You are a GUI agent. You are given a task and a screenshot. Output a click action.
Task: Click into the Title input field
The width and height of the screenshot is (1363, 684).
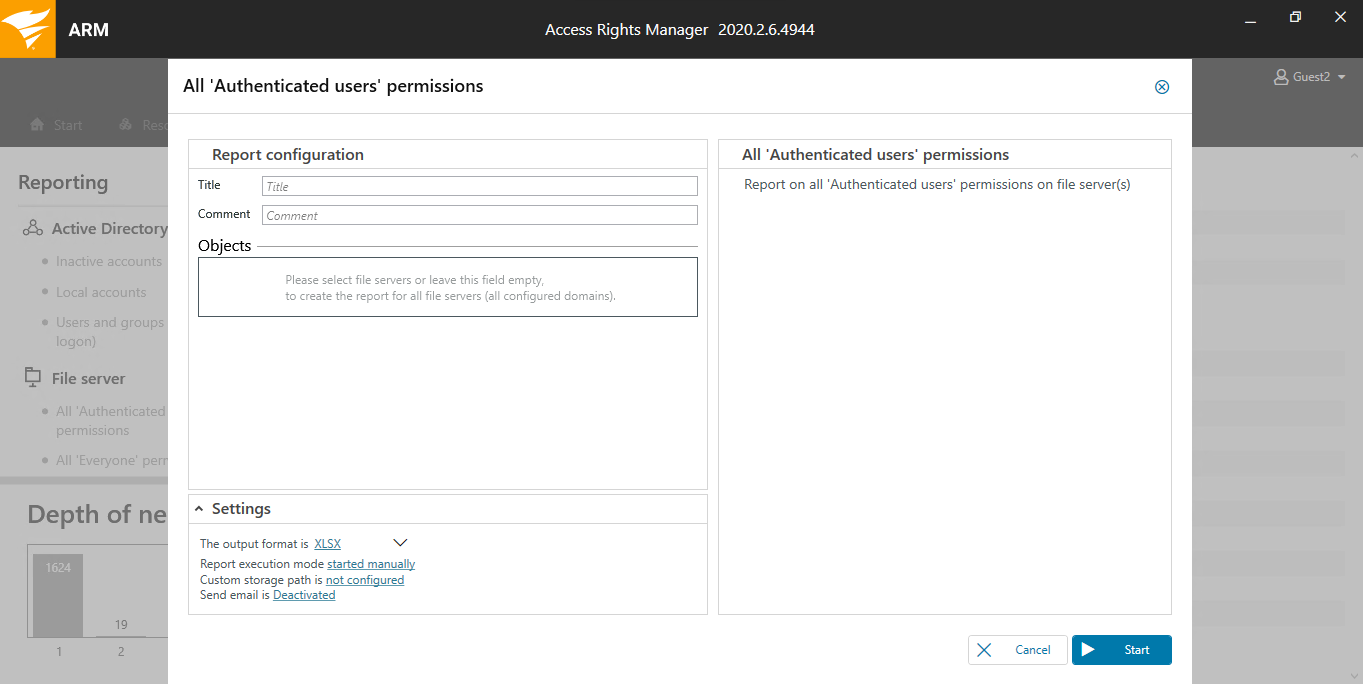(479, 186)
